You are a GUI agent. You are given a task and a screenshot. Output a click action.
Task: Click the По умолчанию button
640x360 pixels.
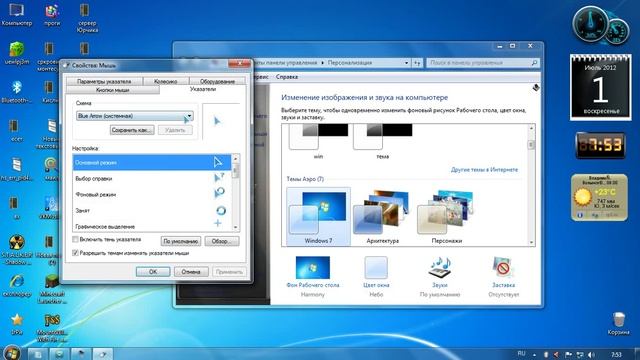point(180,241)
